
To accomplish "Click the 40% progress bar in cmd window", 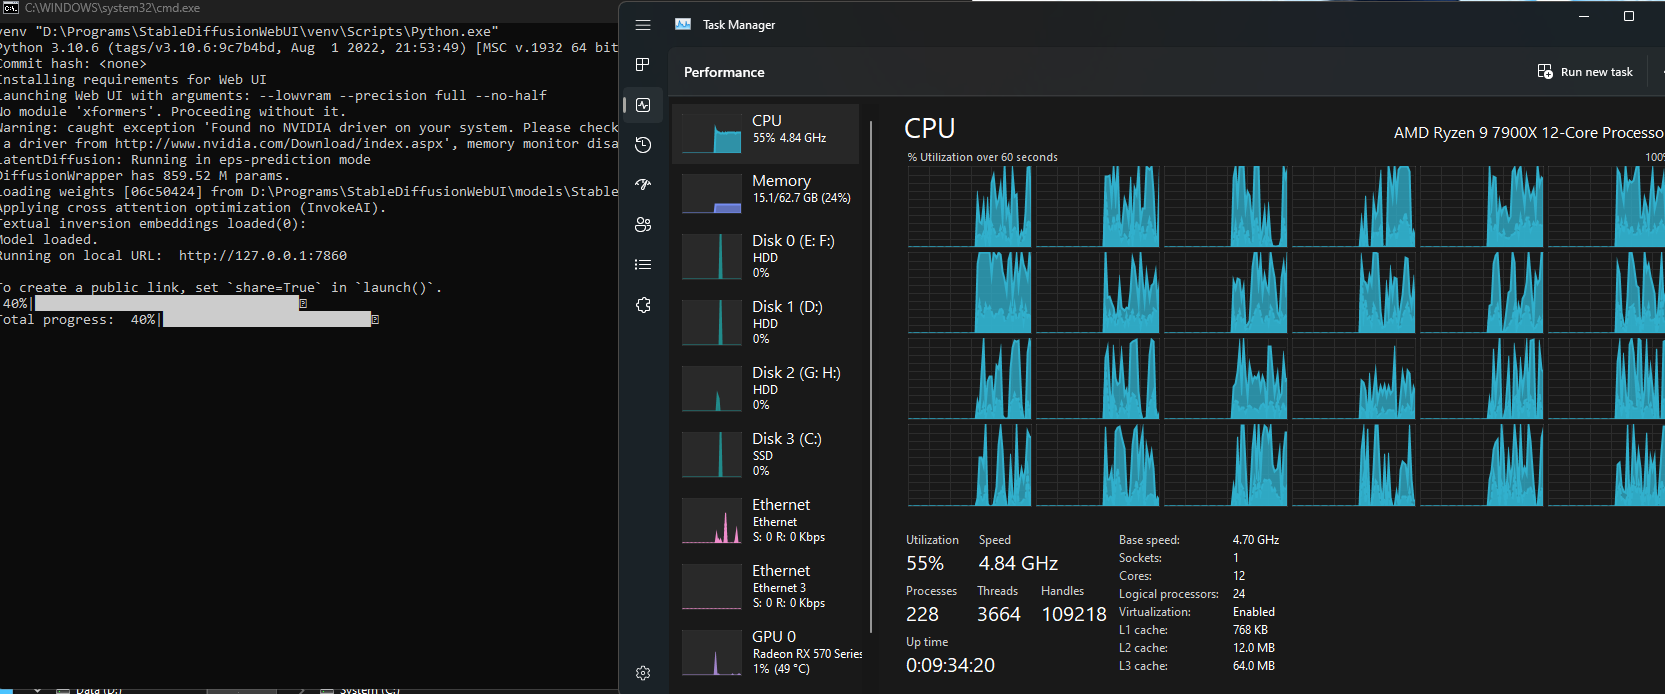I will pyautogui.click(x=167, y=304).
